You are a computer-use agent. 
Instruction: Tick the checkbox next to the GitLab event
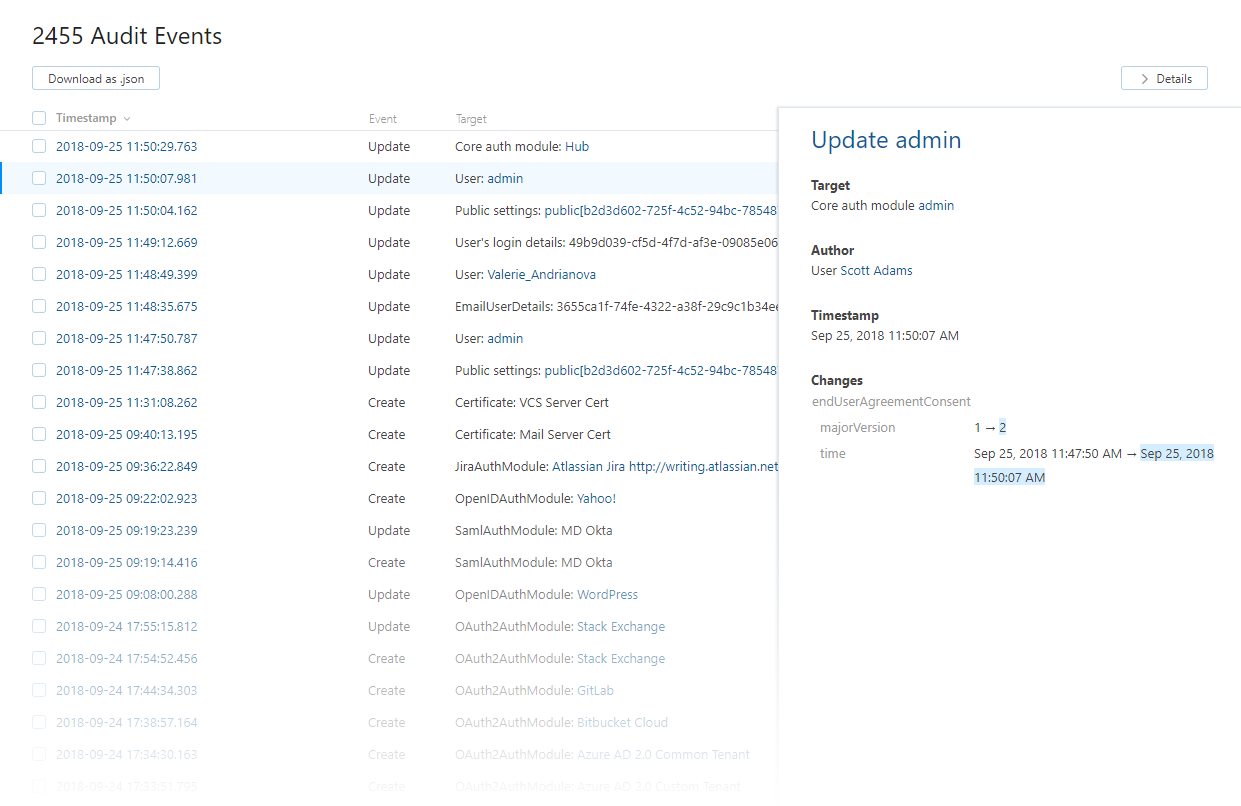click(39, 690)
